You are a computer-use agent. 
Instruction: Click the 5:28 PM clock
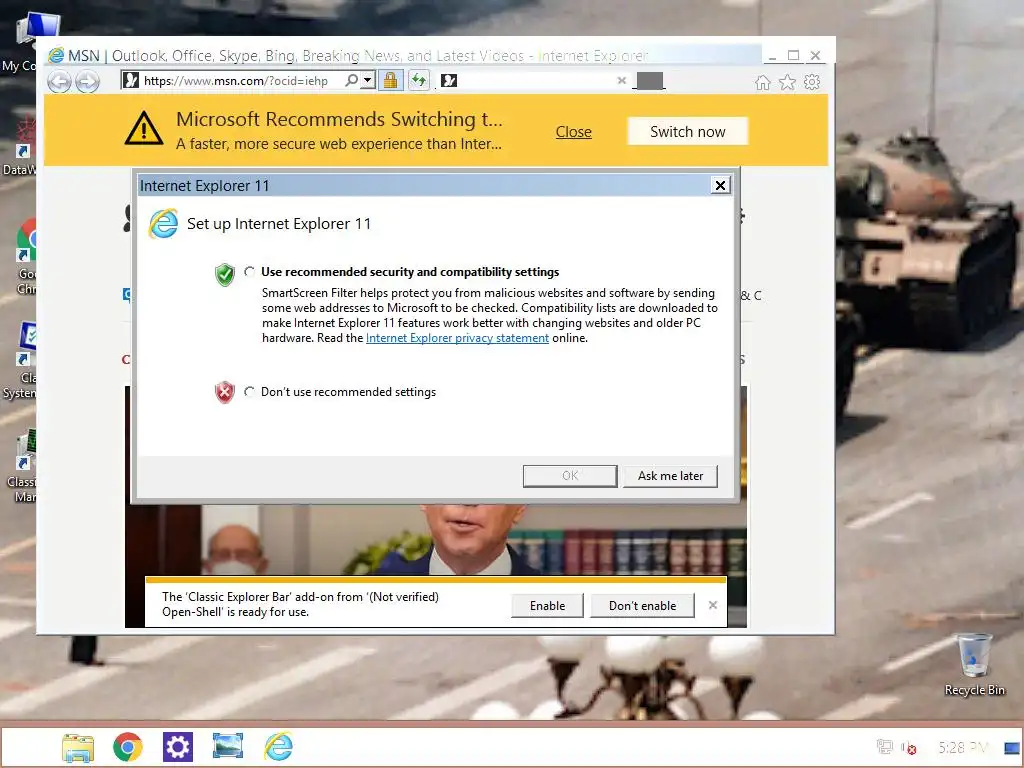tap(963, 748)
